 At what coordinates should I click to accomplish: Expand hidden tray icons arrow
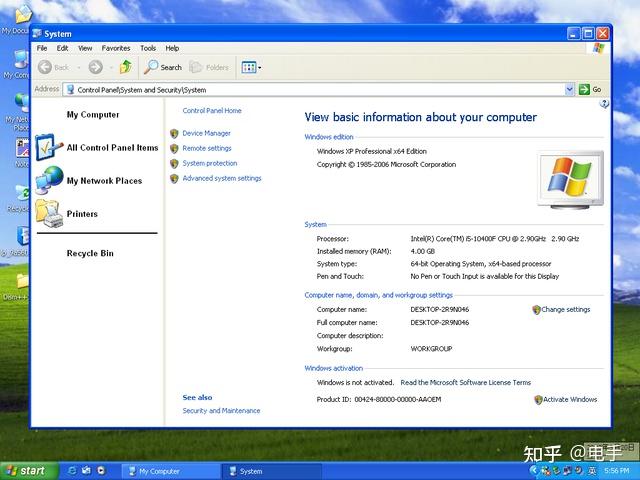[x=533, y=471]
